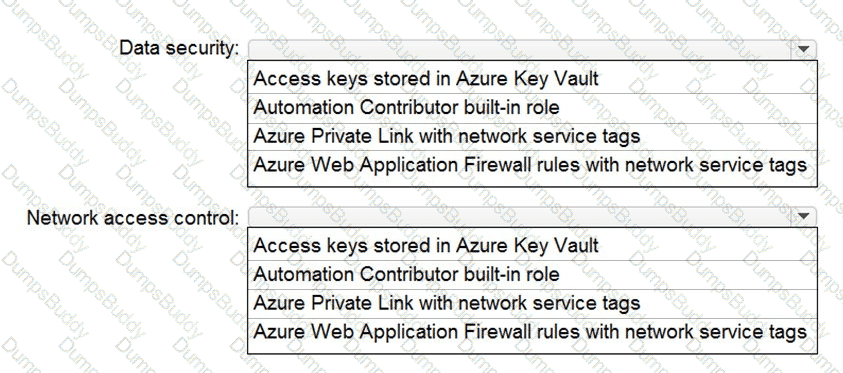The image size is (843, 373).
Task: Select Access keys in Key Vault for Network access control
Action: pos(532,246)
